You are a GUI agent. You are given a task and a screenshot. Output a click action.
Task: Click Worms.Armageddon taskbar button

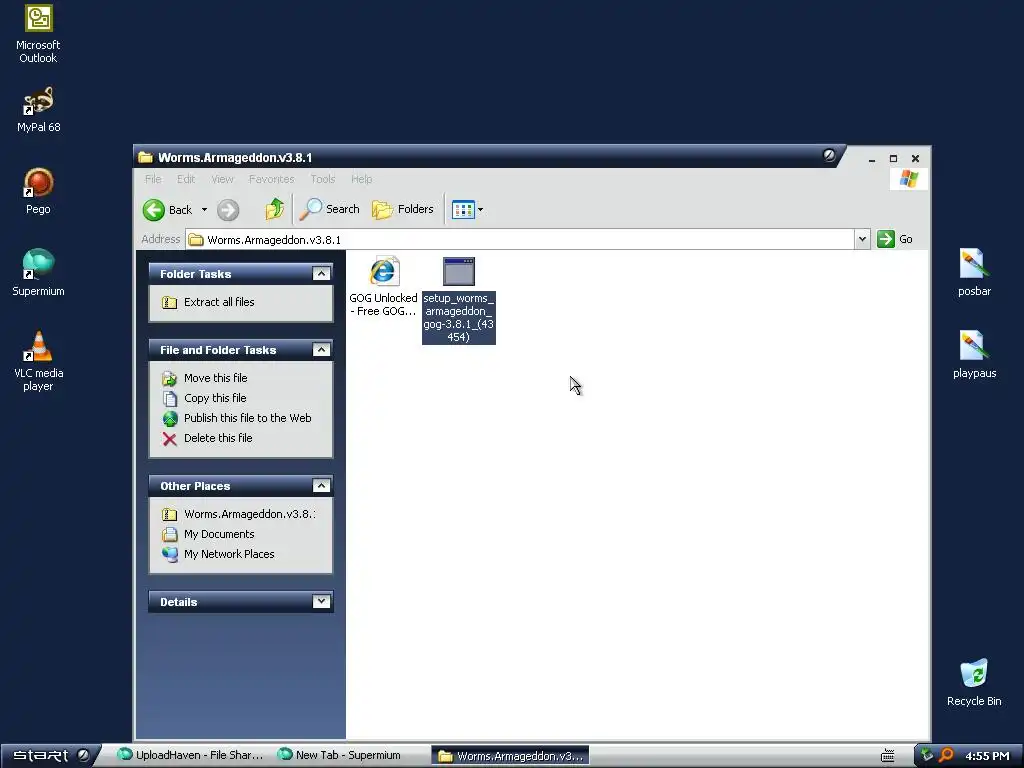[x=510, y=756]
